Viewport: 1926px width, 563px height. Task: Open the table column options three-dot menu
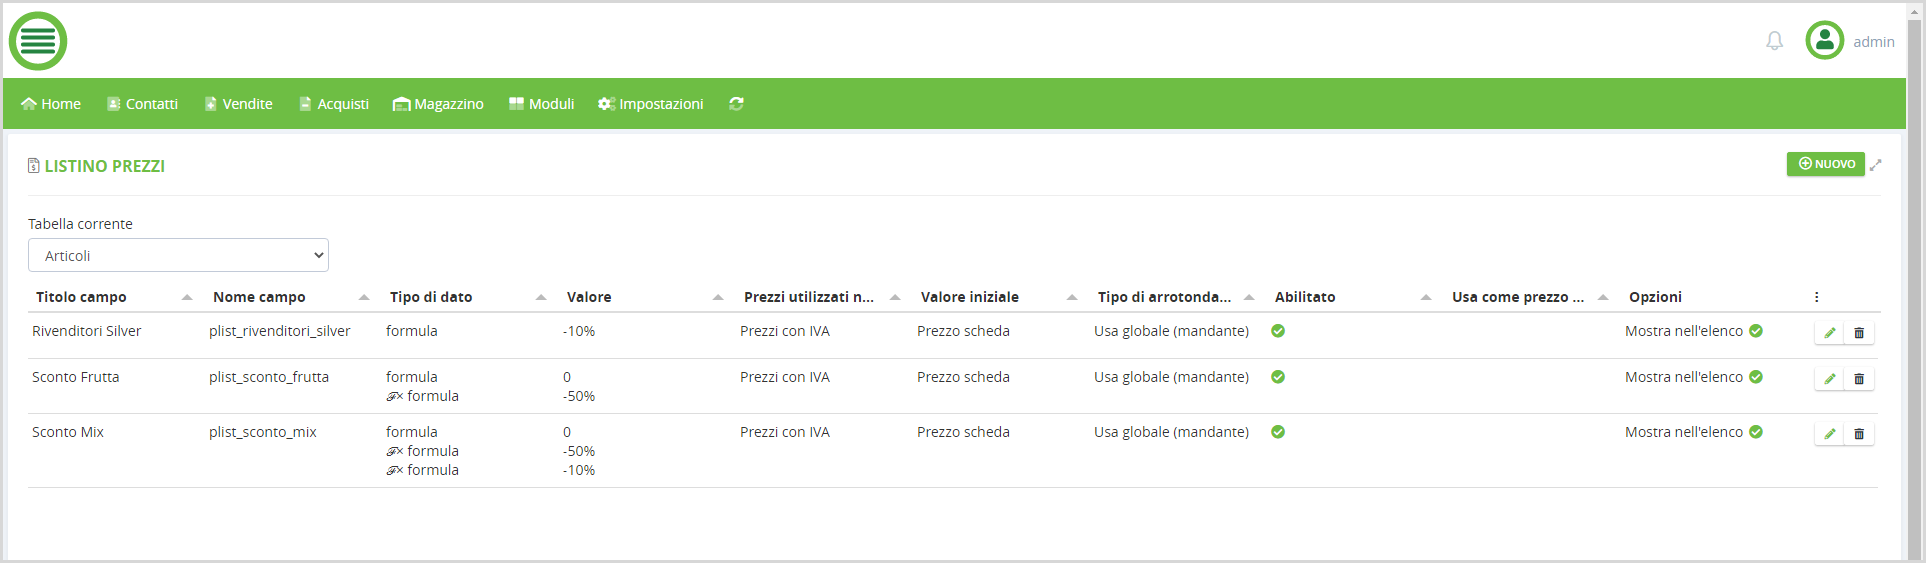[x=1816, y=297]
